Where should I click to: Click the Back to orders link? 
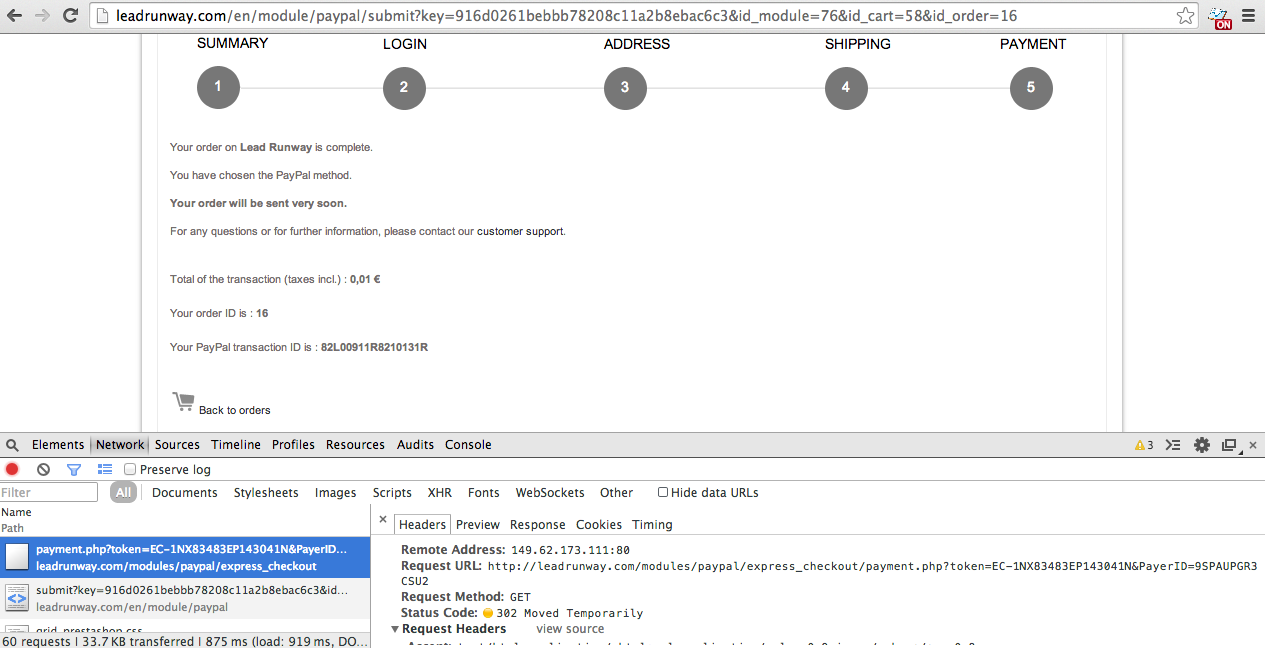[235, 410]
